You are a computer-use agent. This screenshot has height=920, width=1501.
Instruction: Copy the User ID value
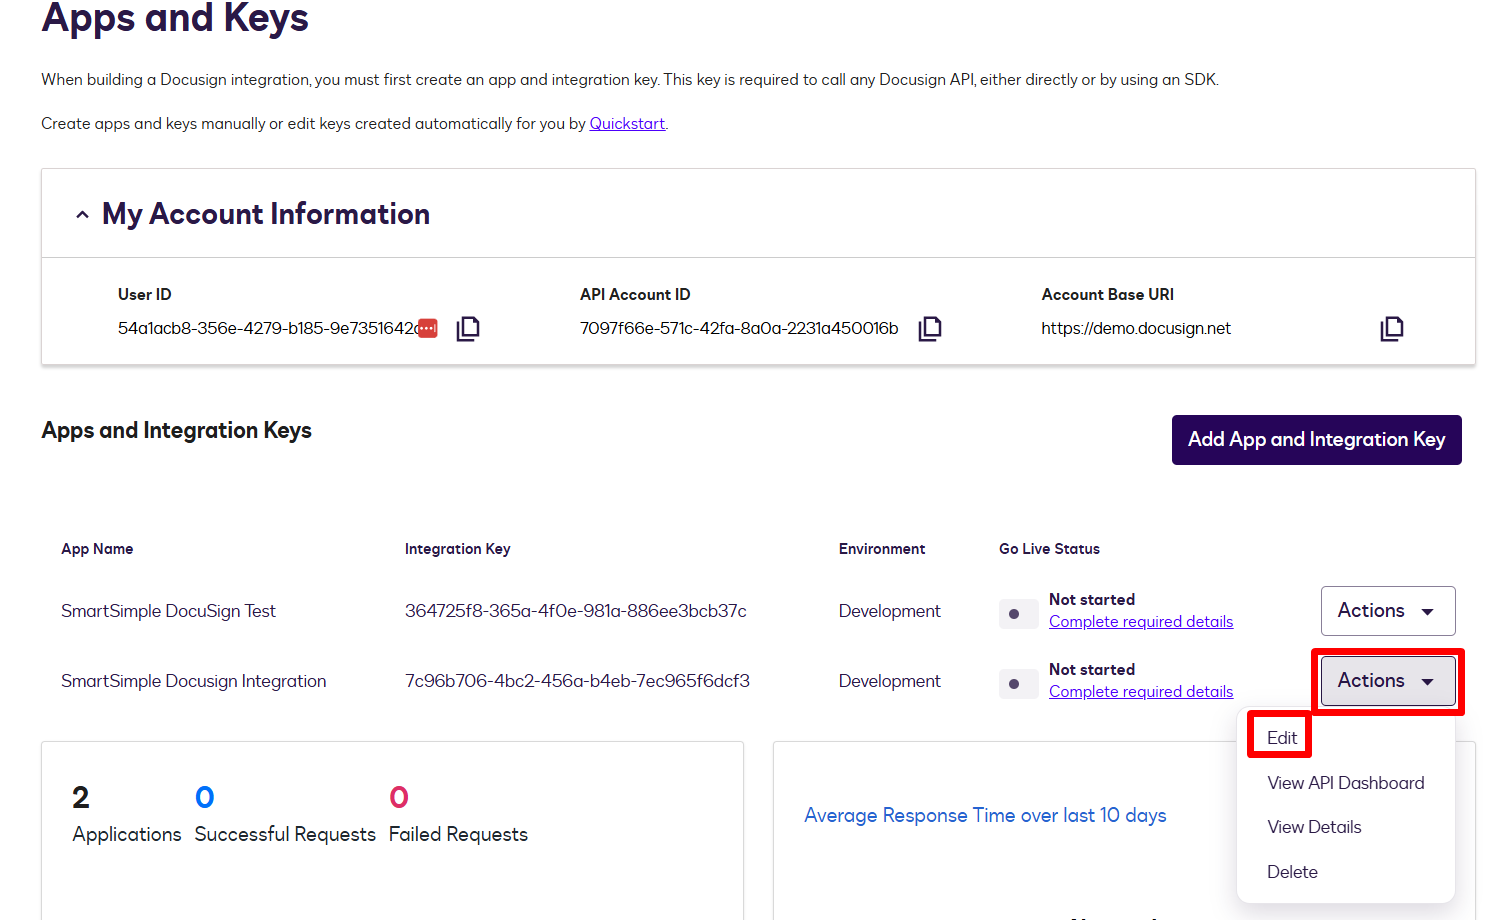(x=468, y=328)
